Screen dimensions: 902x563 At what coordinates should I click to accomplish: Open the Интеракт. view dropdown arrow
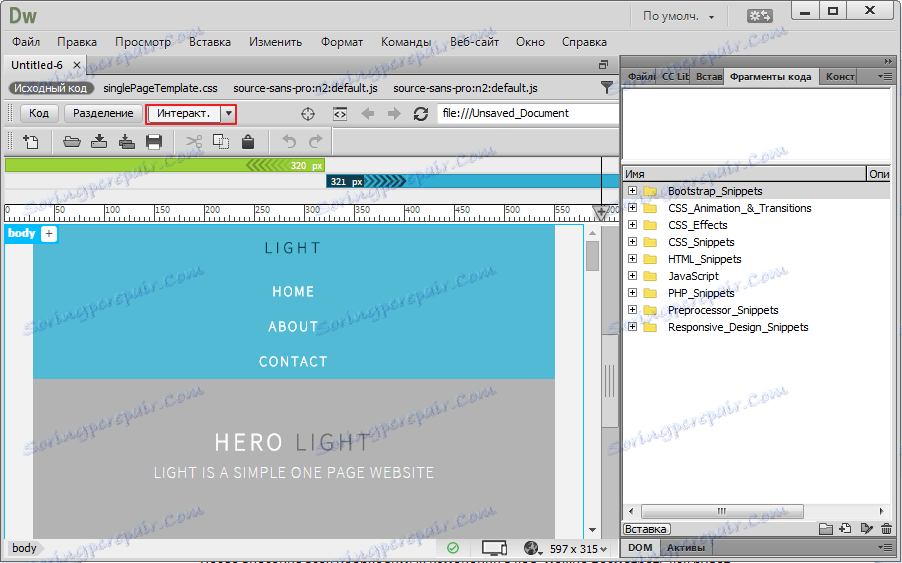point(228,113)
